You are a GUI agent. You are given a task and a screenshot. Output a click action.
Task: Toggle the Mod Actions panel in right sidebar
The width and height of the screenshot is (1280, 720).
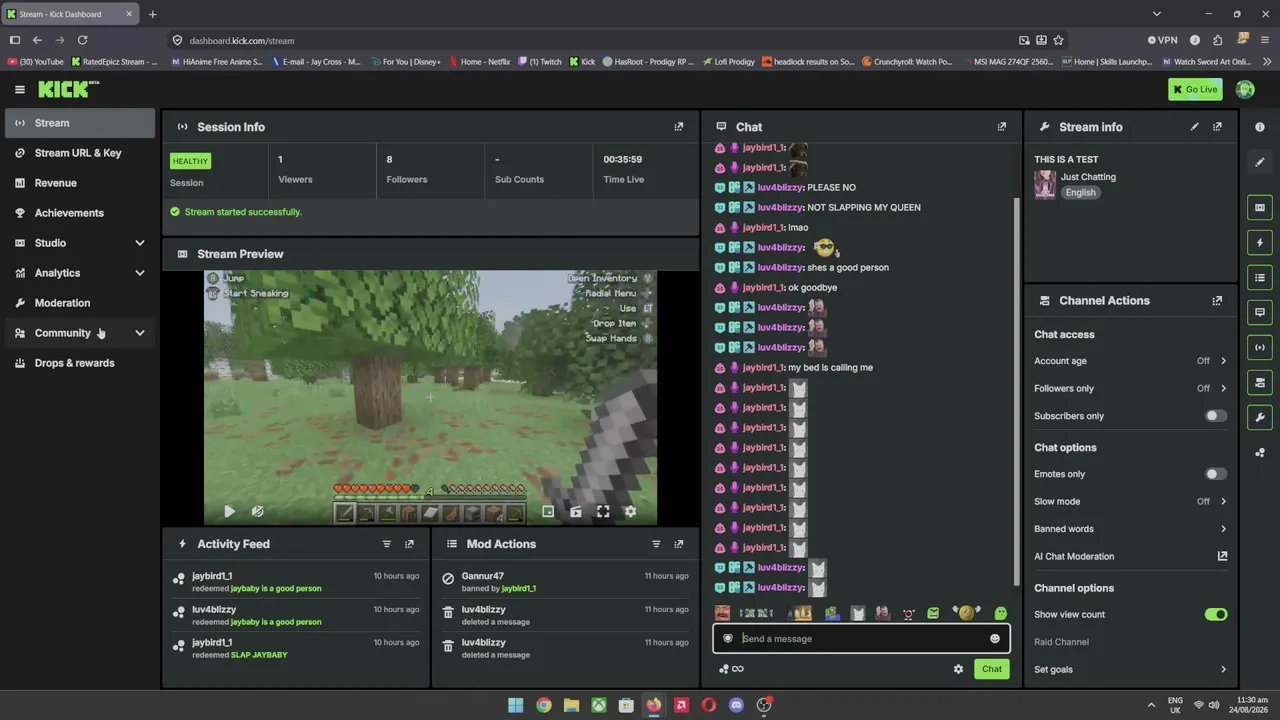(1260, 278)
